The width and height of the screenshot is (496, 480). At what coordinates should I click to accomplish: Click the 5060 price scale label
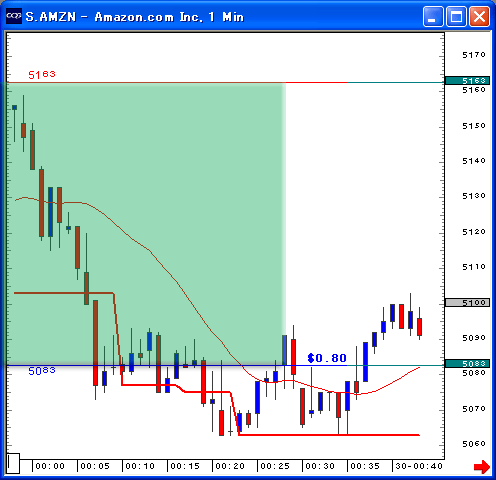click(474, 444)
